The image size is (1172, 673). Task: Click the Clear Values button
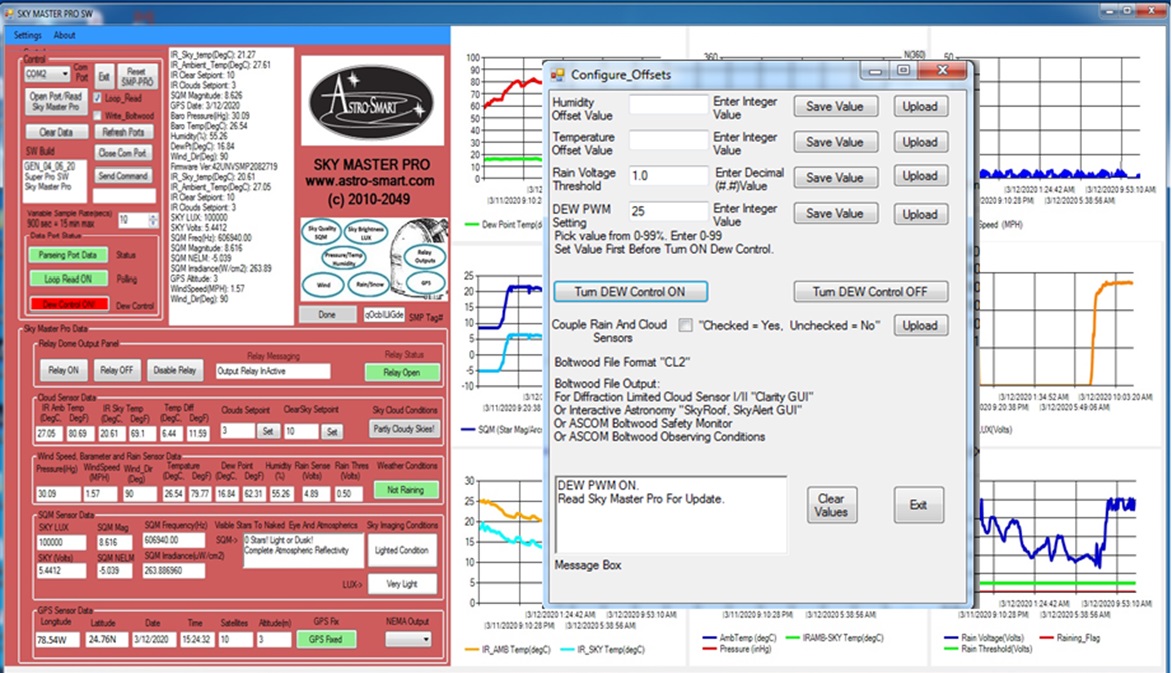coord(831,505)
